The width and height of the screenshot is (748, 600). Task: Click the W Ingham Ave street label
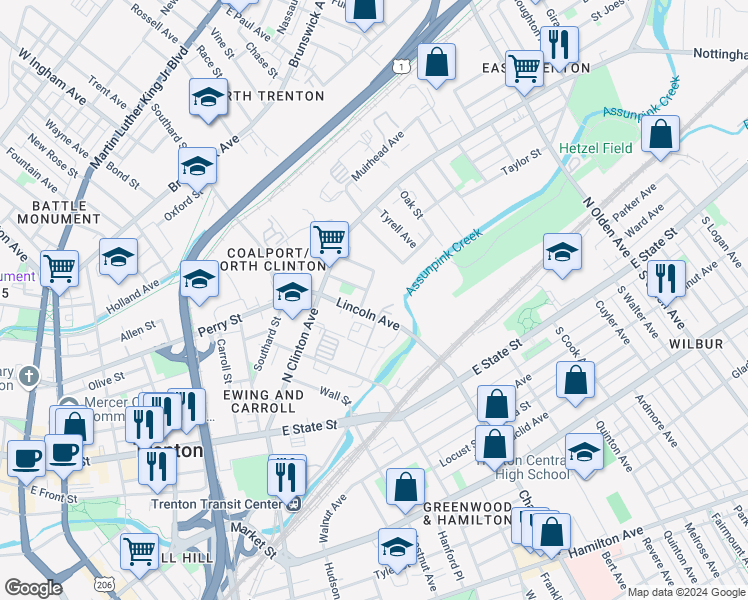tap(52, 76)
